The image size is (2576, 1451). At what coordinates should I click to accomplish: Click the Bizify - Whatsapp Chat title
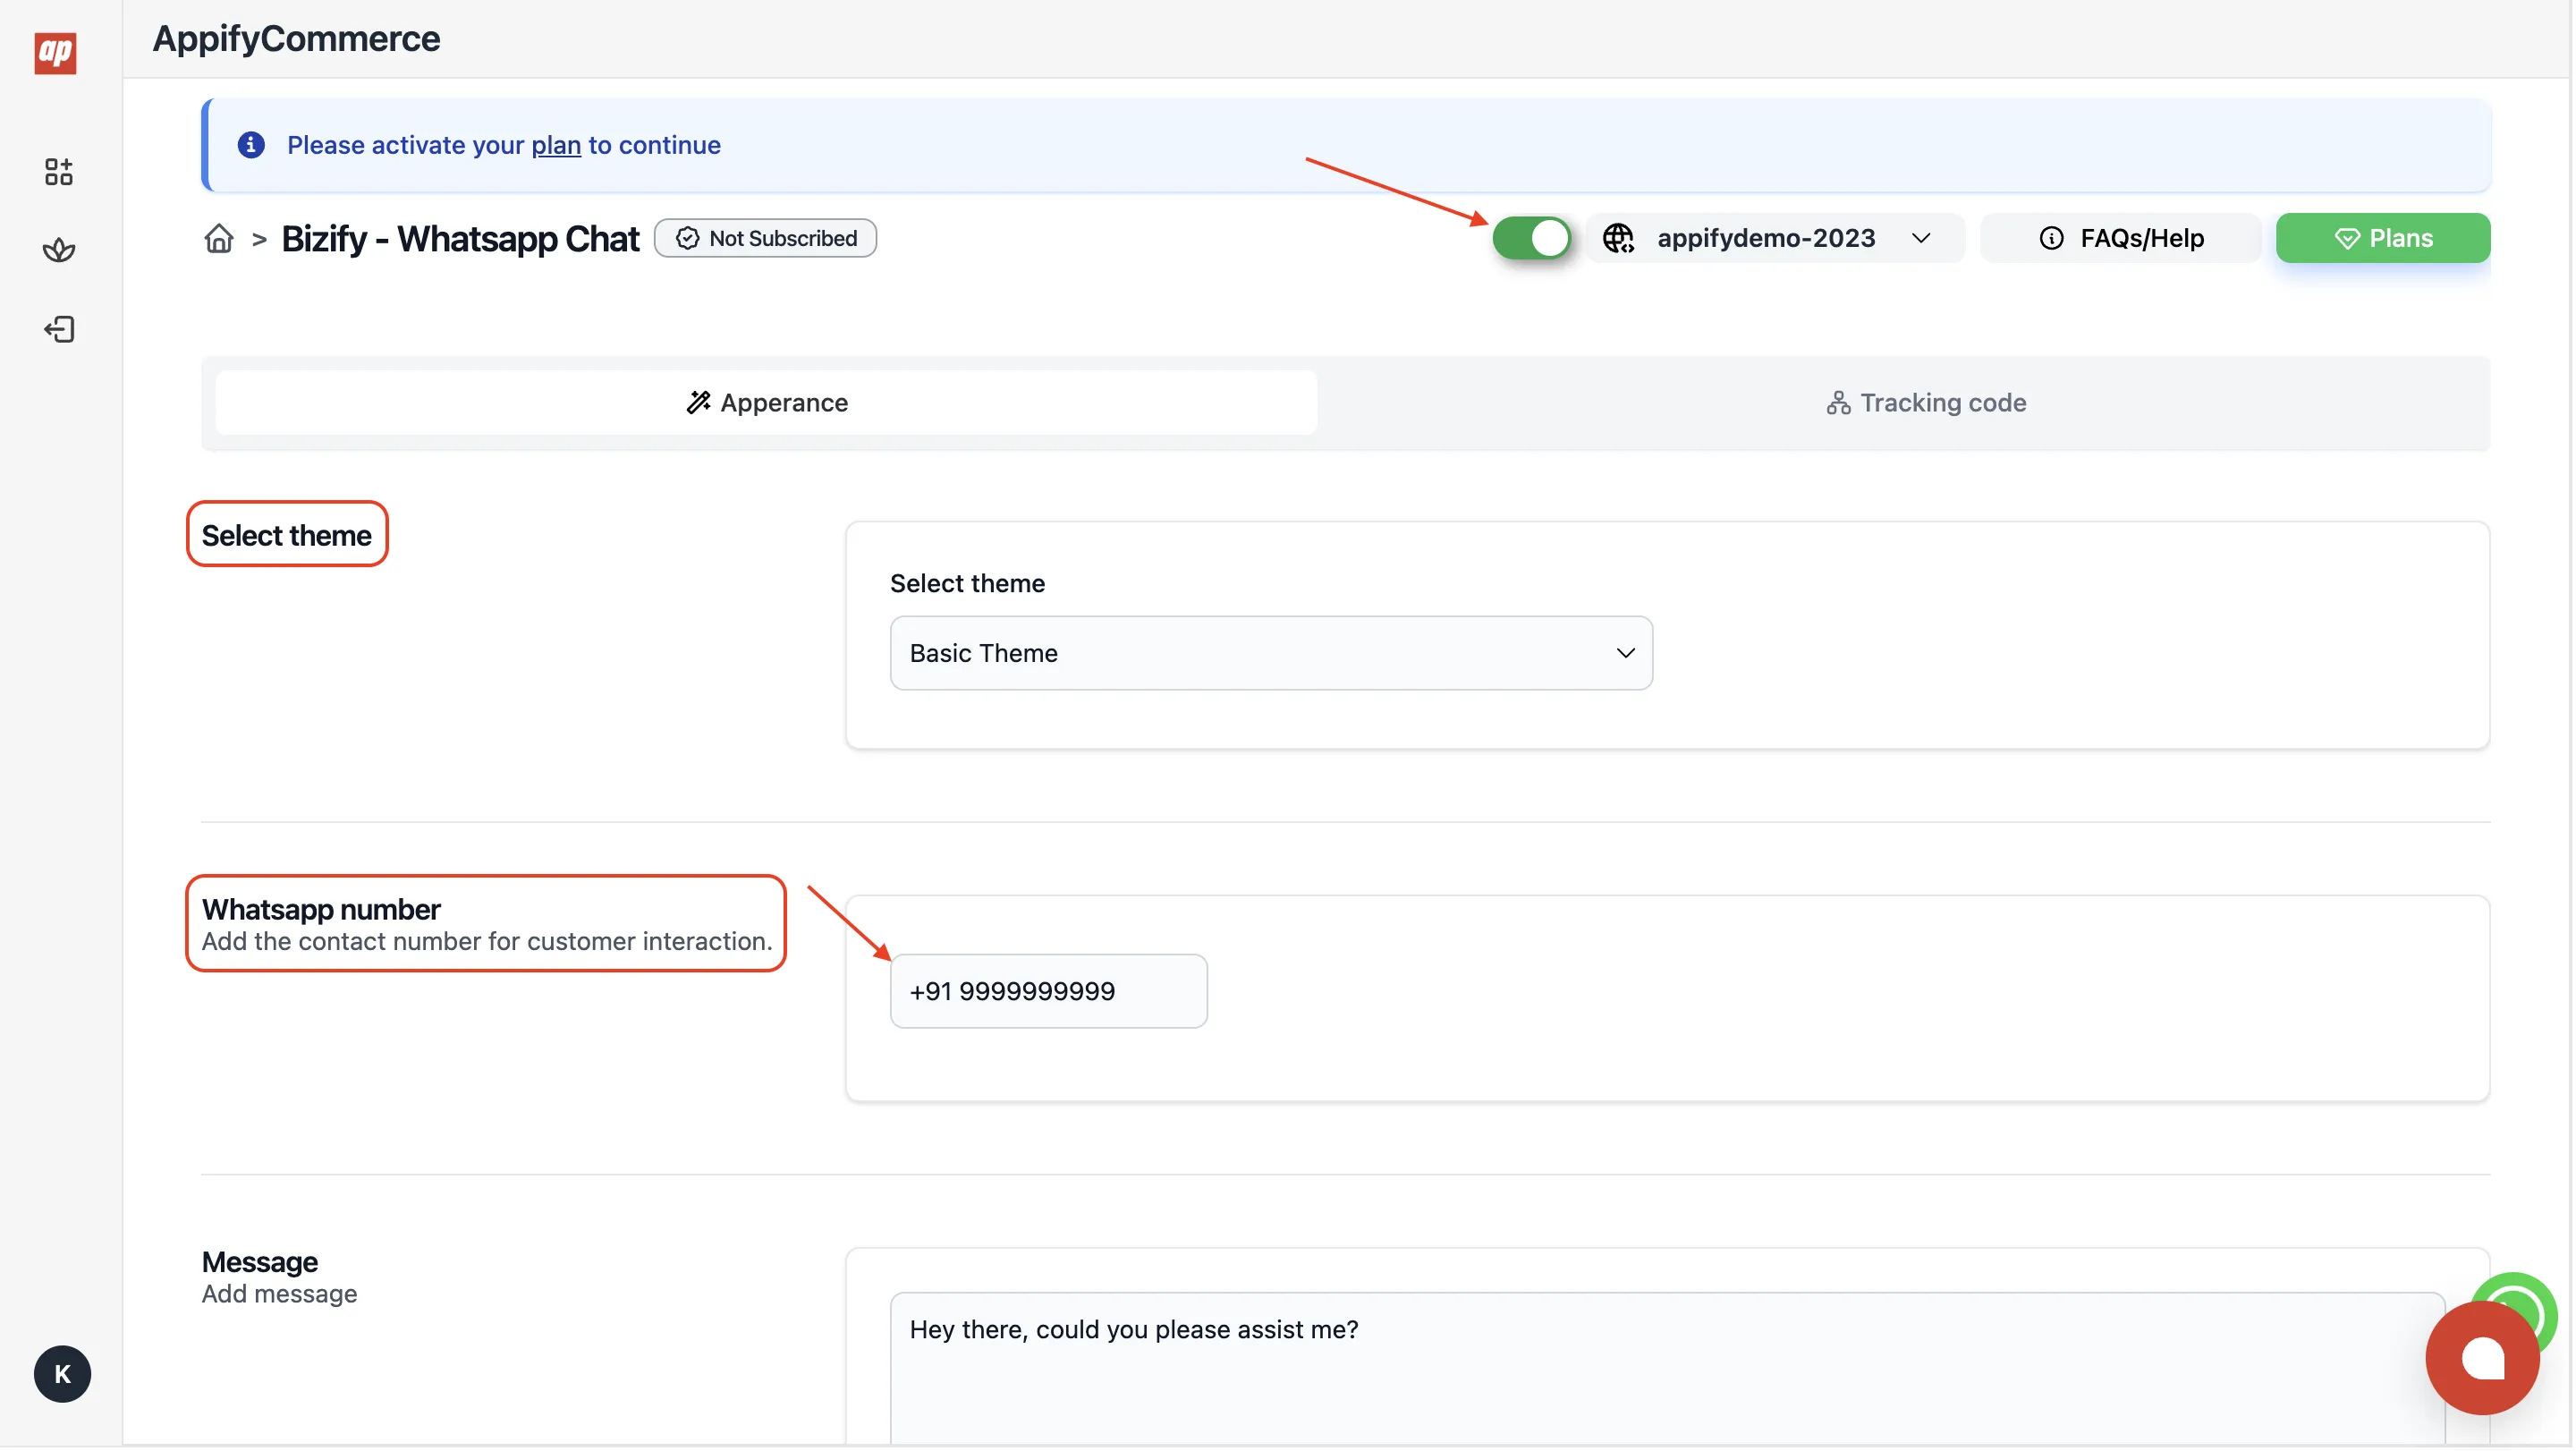pyautogui.click(x=460, y=239)
